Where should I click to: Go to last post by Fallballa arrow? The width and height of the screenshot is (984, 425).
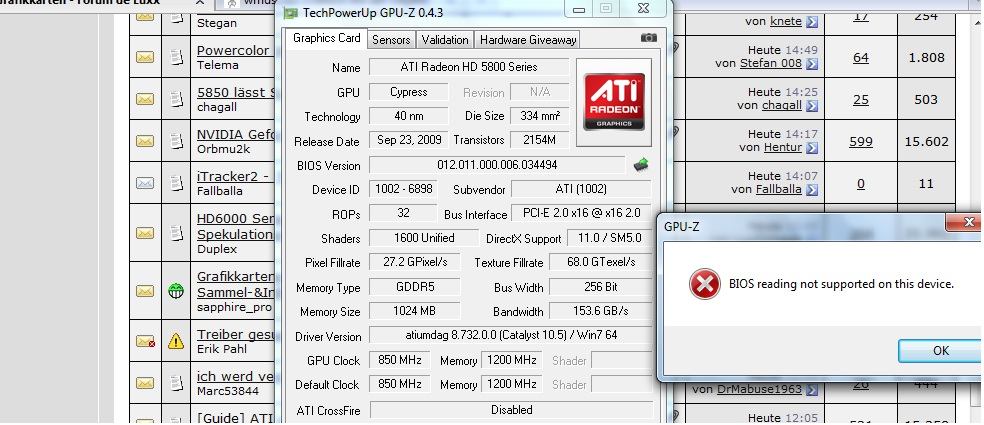click(812, 190)
